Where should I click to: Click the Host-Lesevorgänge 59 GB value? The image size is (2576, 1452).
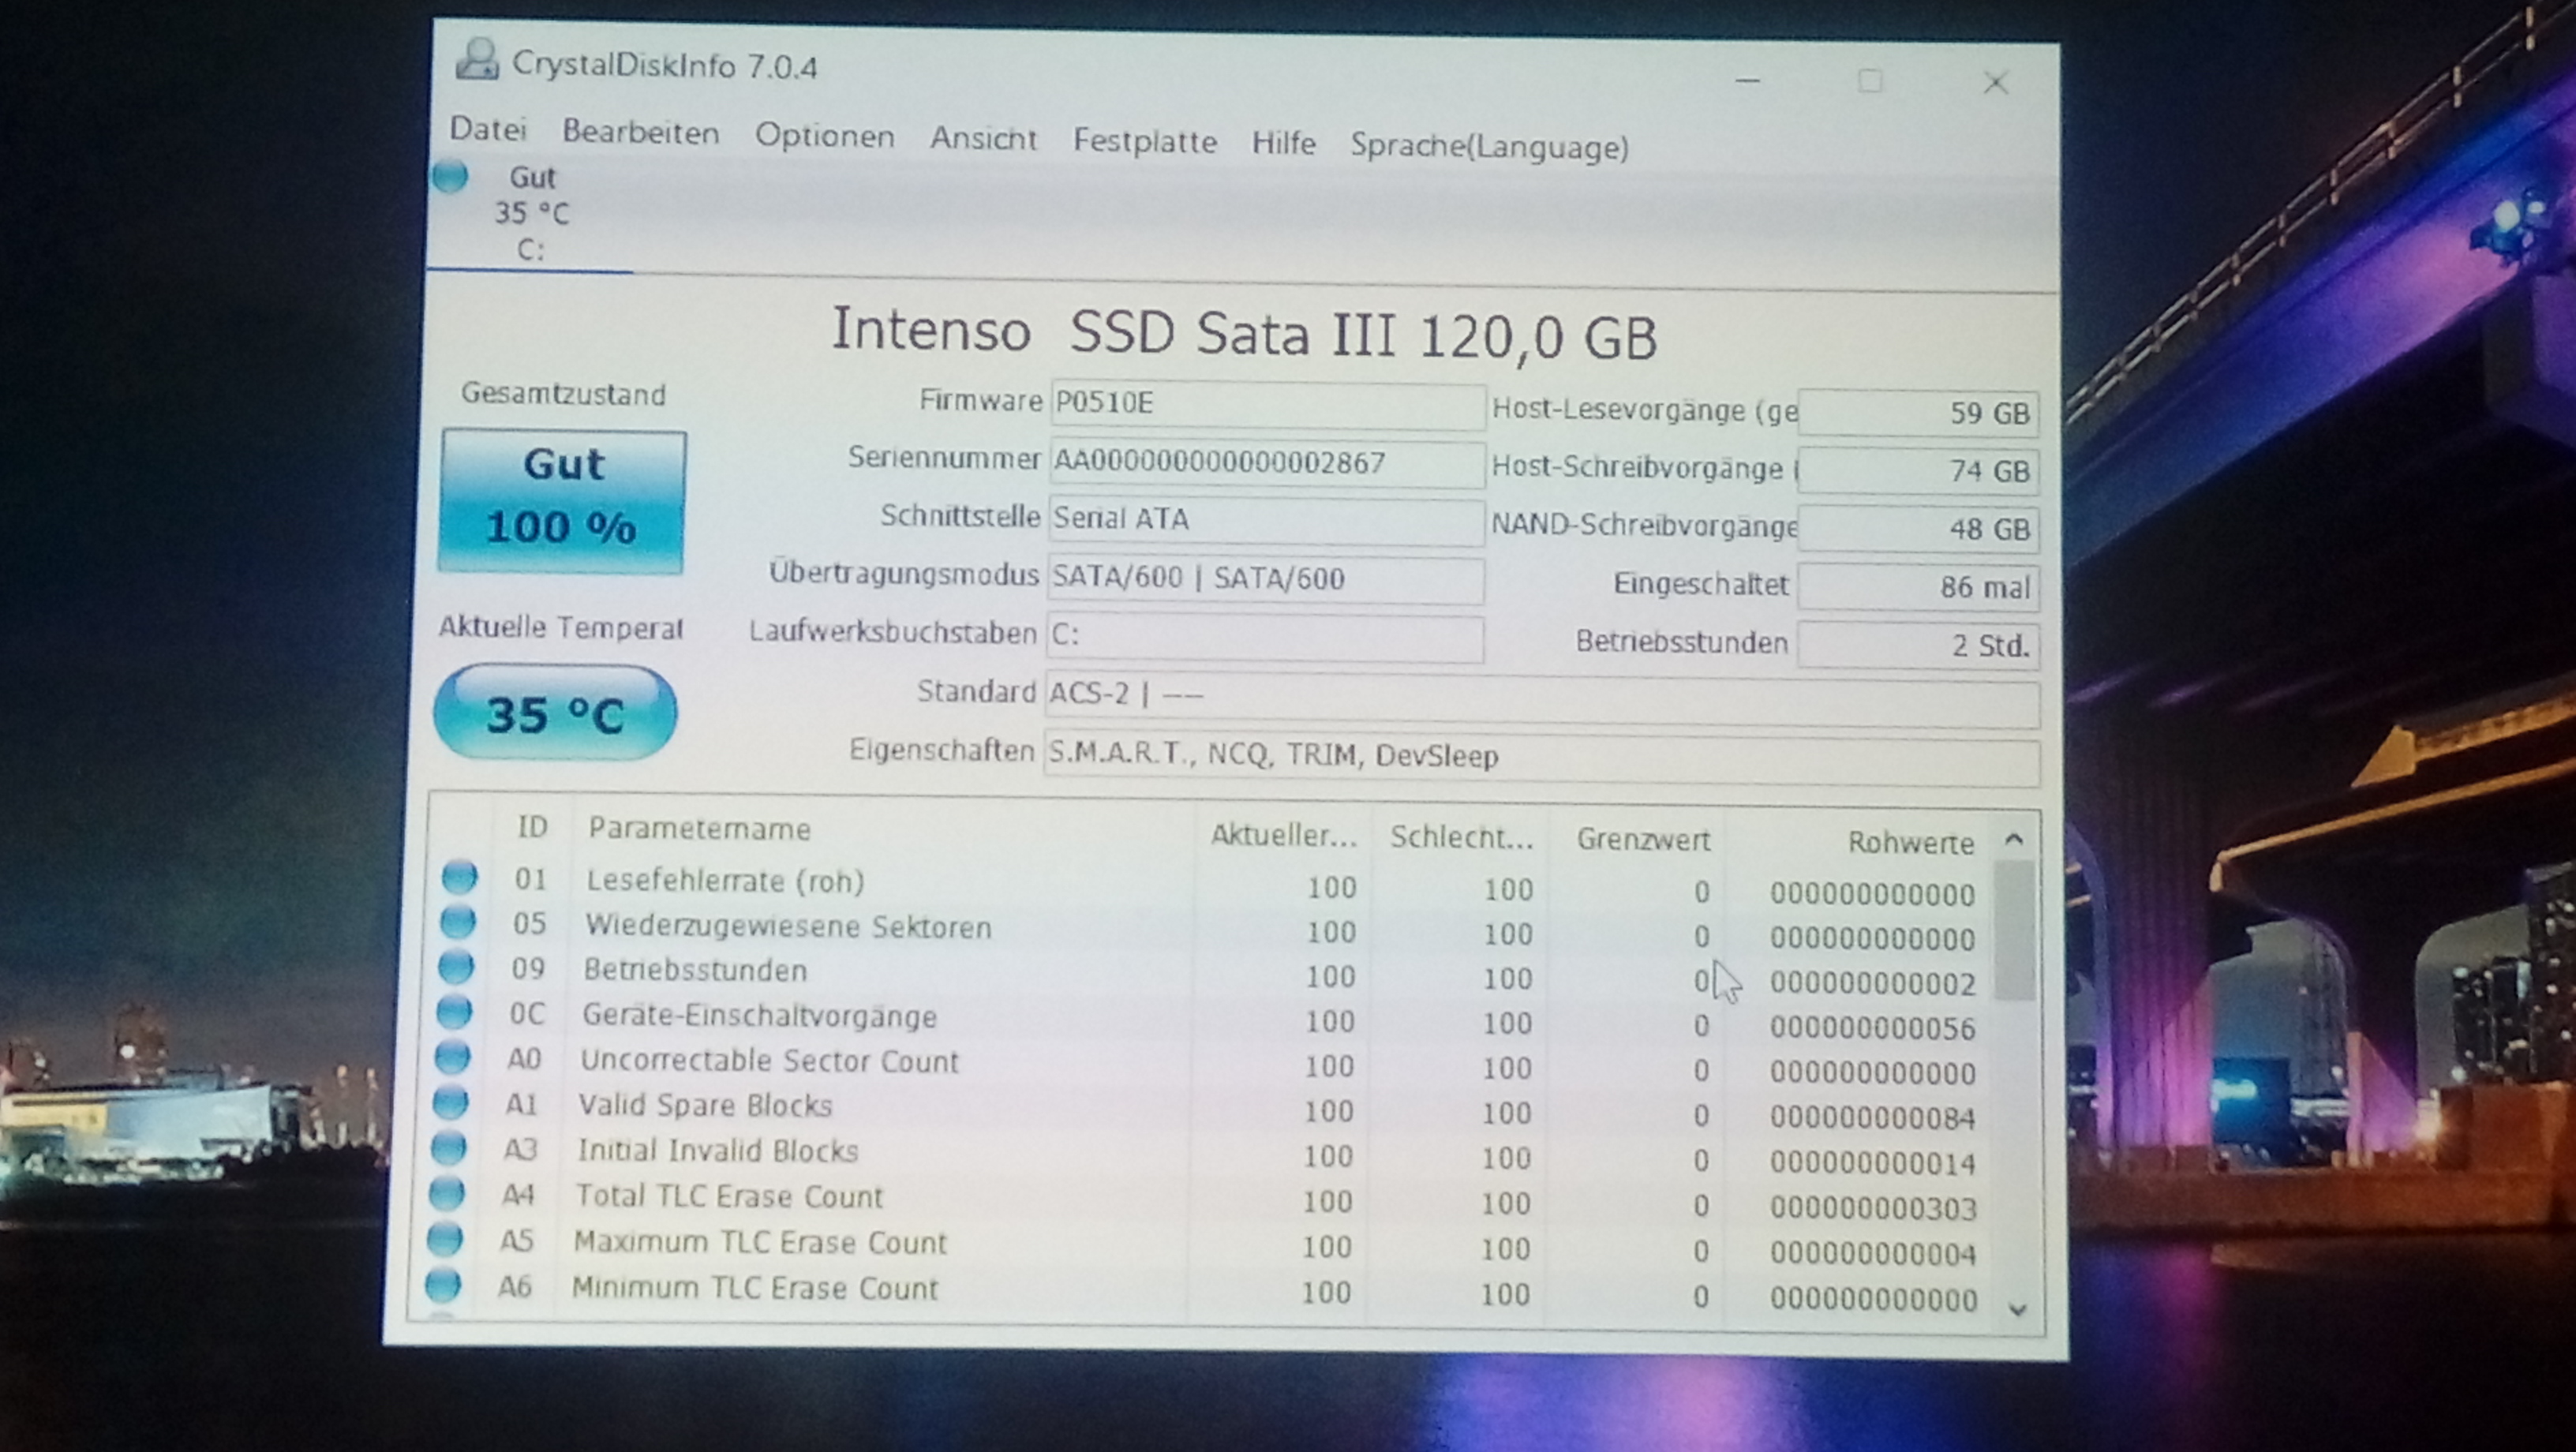[x=1918, y=413]
